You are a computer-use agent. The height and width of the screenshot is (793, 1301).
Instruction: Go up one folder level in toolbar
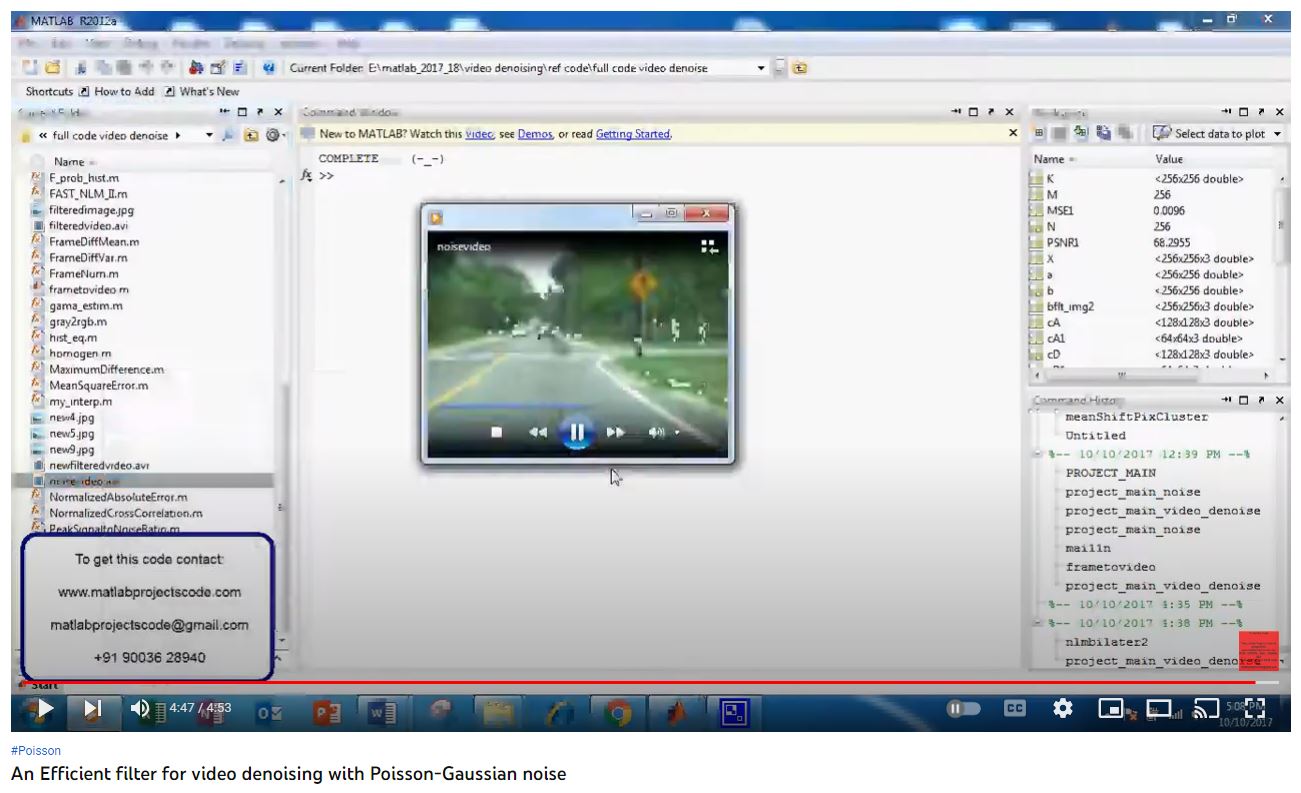coord(800,68)
